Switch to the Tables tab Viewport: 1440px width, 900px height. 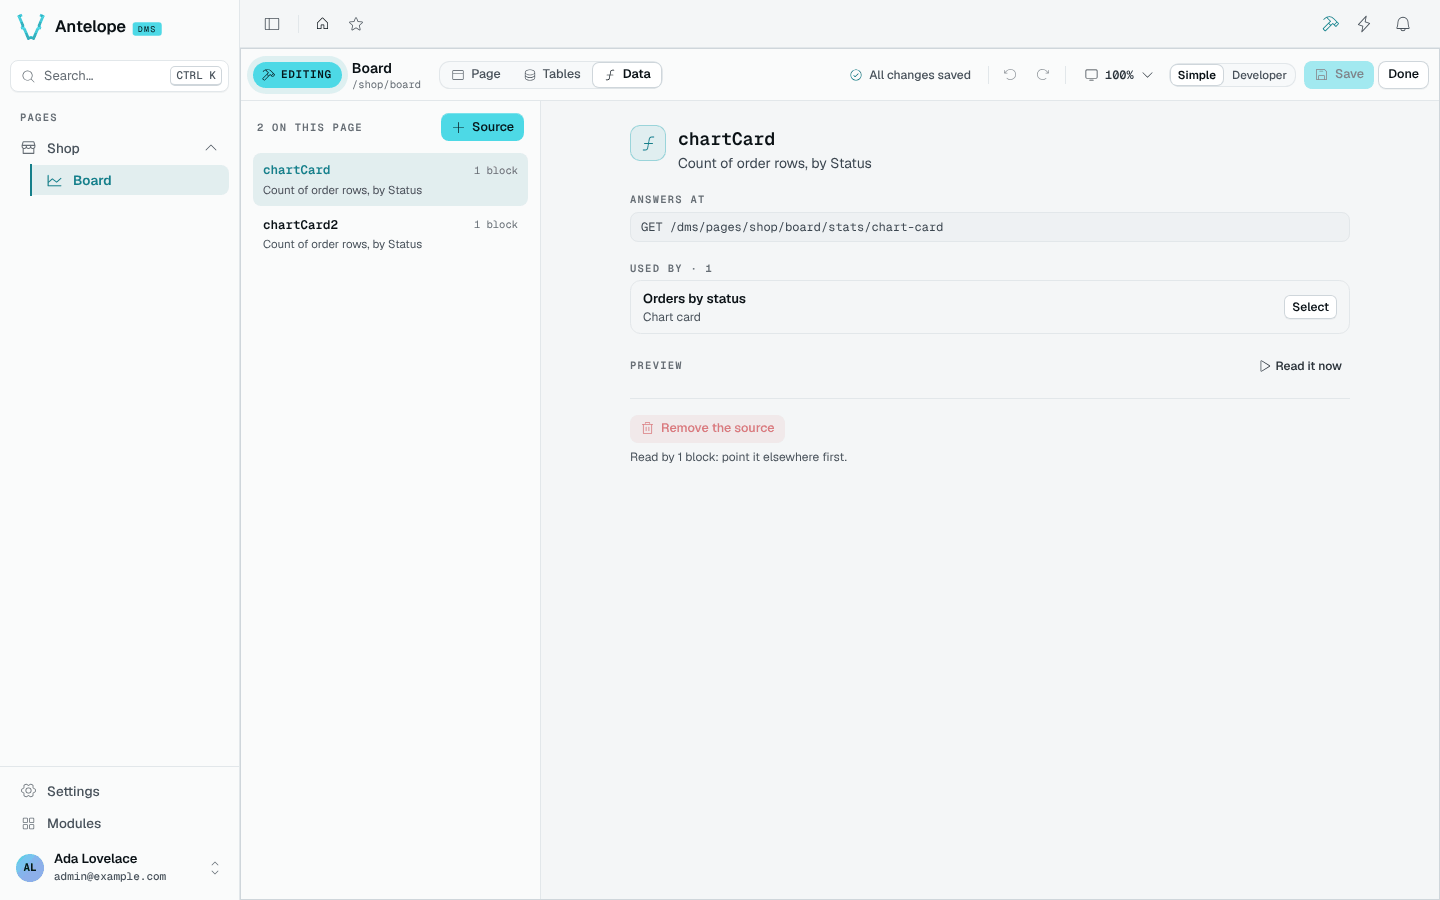552,75
